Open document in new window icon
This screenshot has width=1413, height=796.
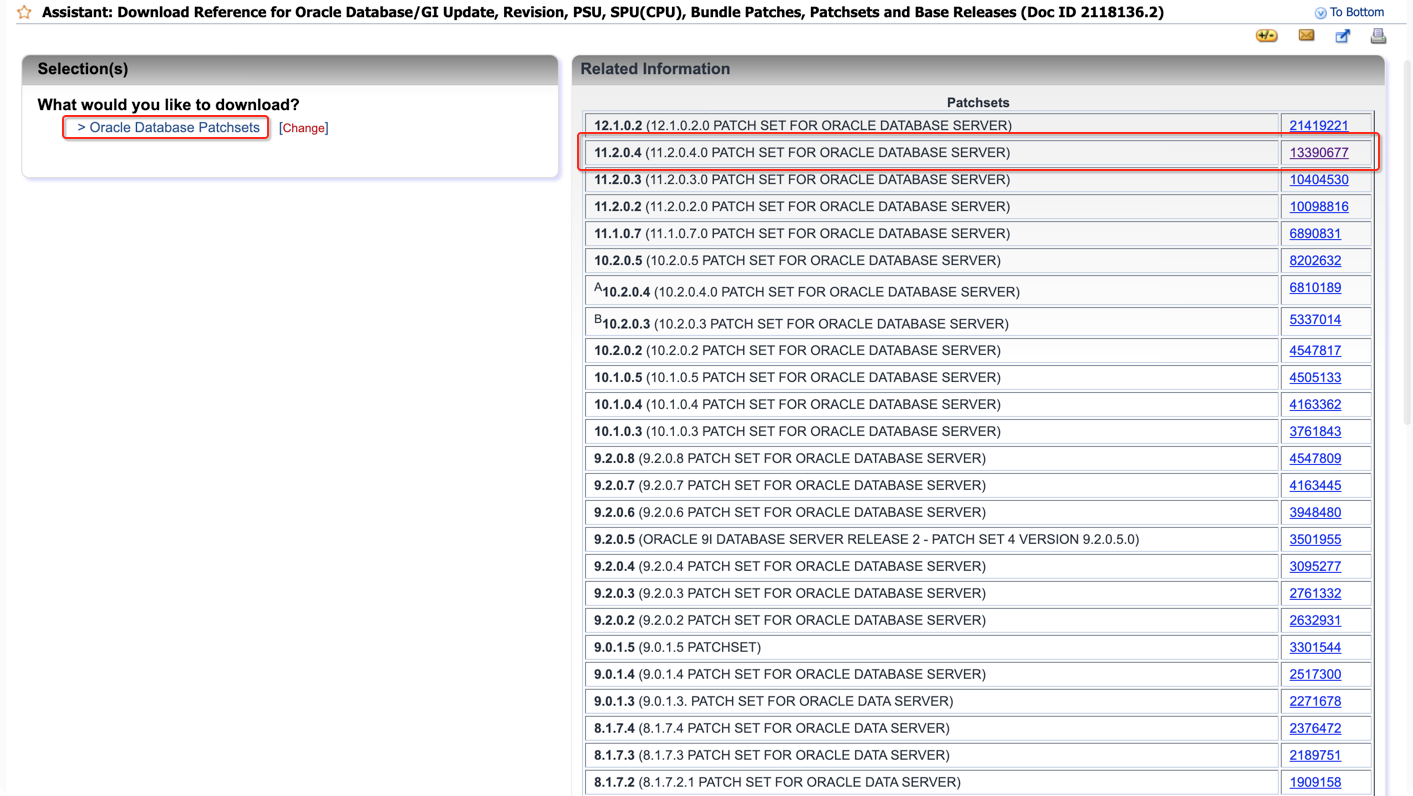[1343, 36]
